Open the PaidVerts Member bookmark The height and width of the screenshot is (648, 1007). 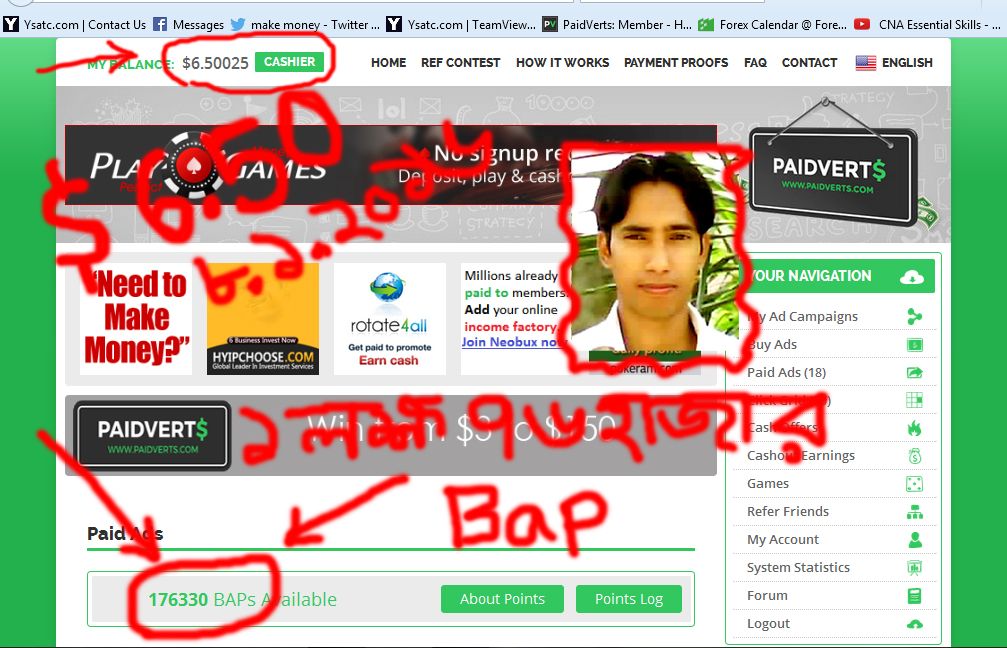[617, 25]
